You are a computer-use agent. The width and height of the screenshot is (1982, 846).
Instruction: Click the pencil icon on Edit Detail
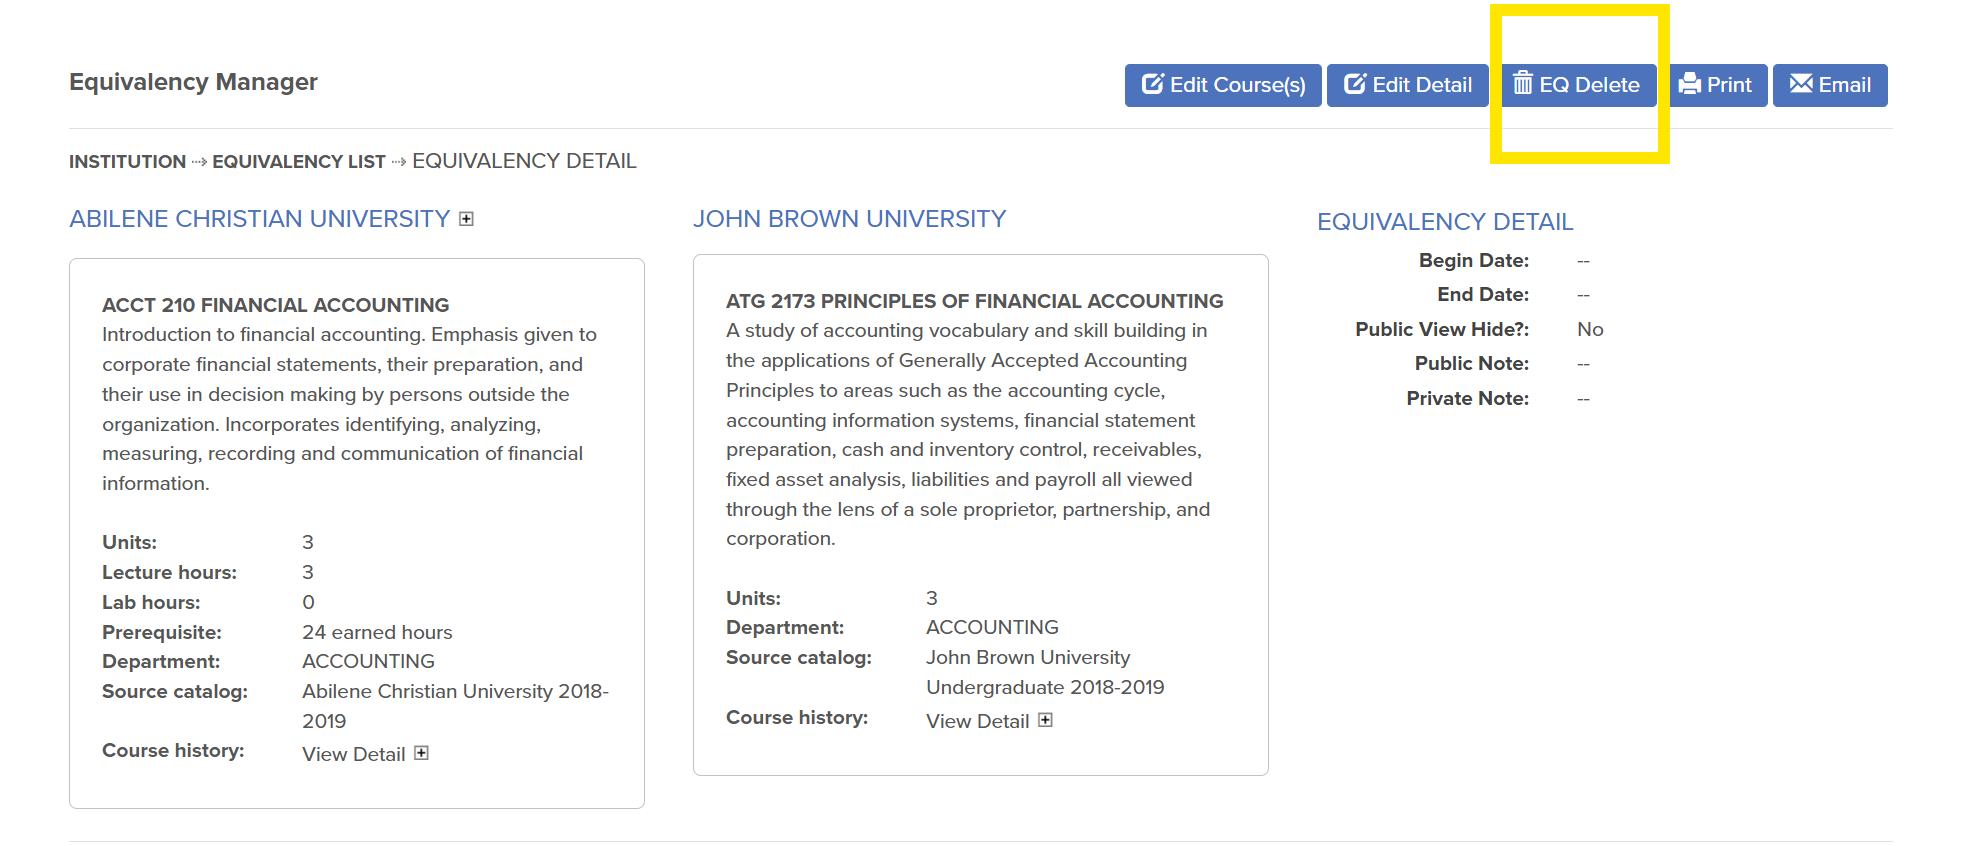(x=1355, y=84)
